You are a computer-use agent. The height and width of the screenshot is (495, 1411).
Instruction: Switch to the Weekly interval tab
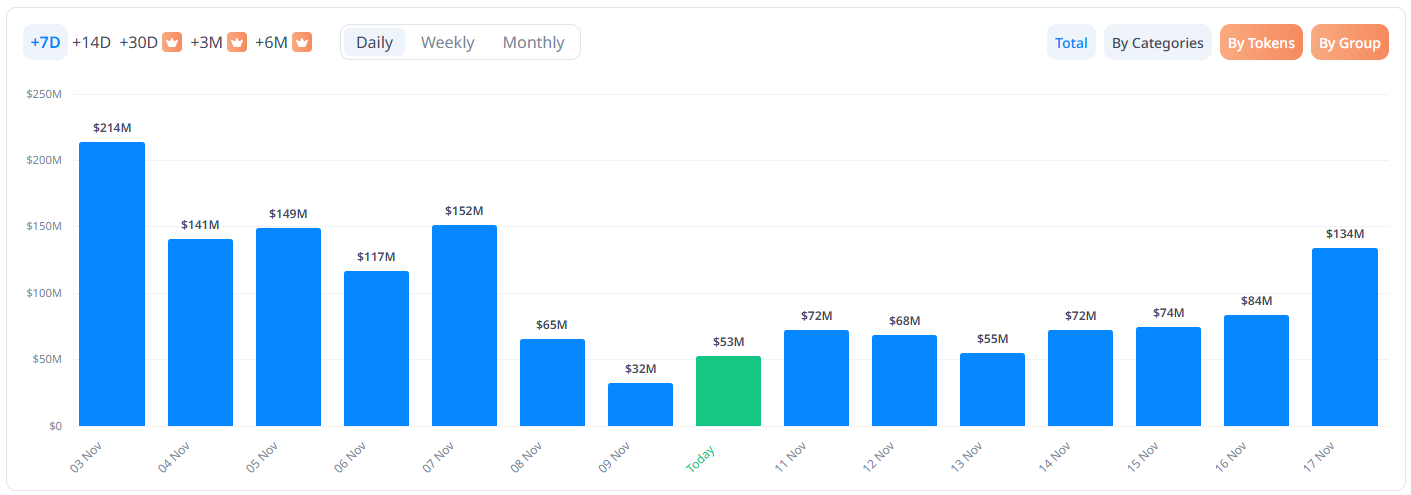click(447, 43)
